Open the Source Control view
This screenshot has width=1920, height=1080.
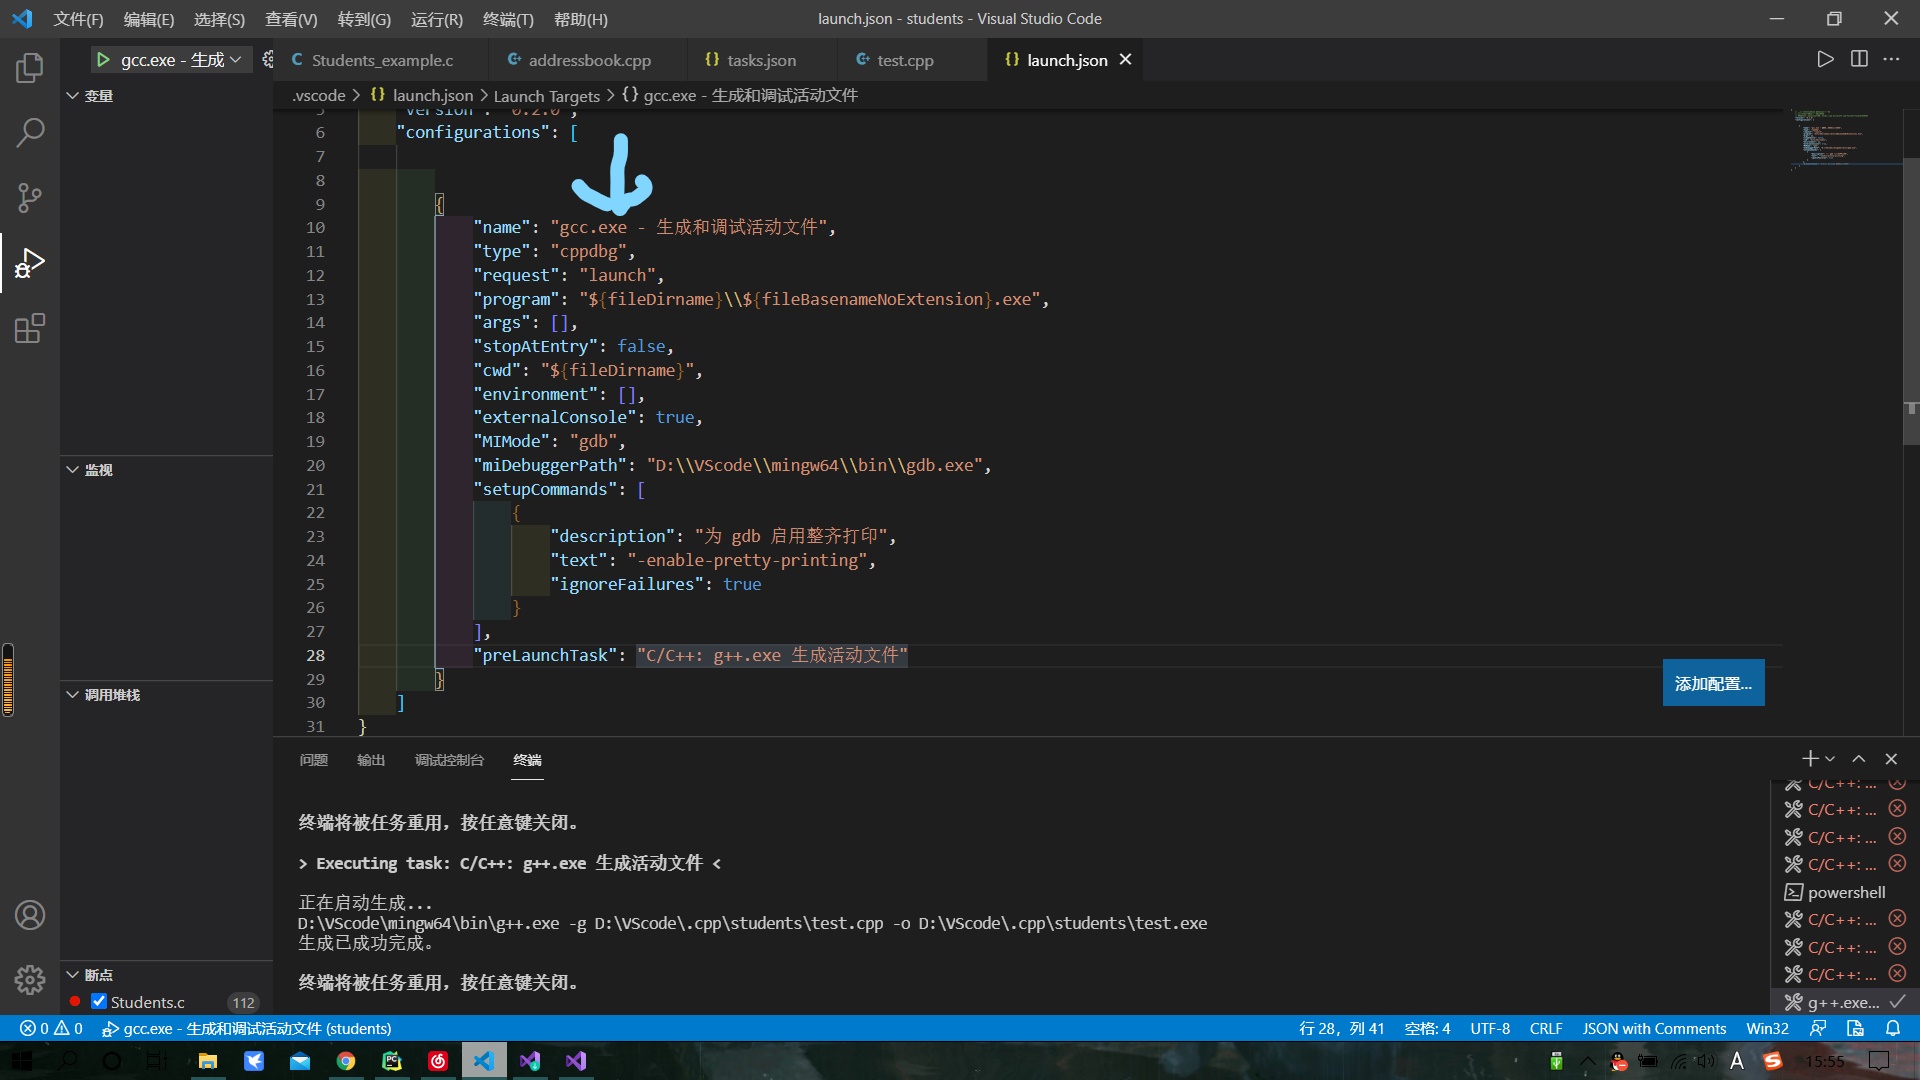(30, 197)
